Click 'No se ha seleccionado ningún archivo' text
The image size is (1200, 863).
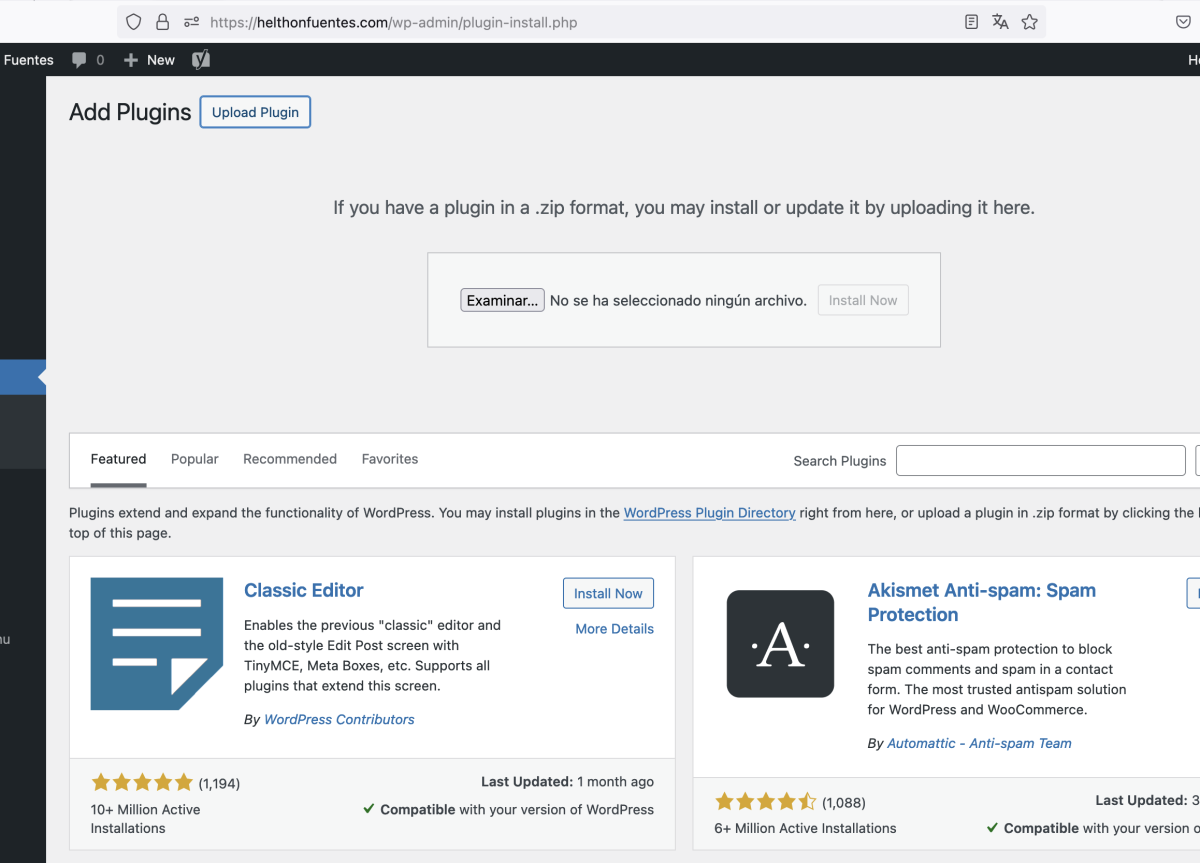(x=678, y=300)
